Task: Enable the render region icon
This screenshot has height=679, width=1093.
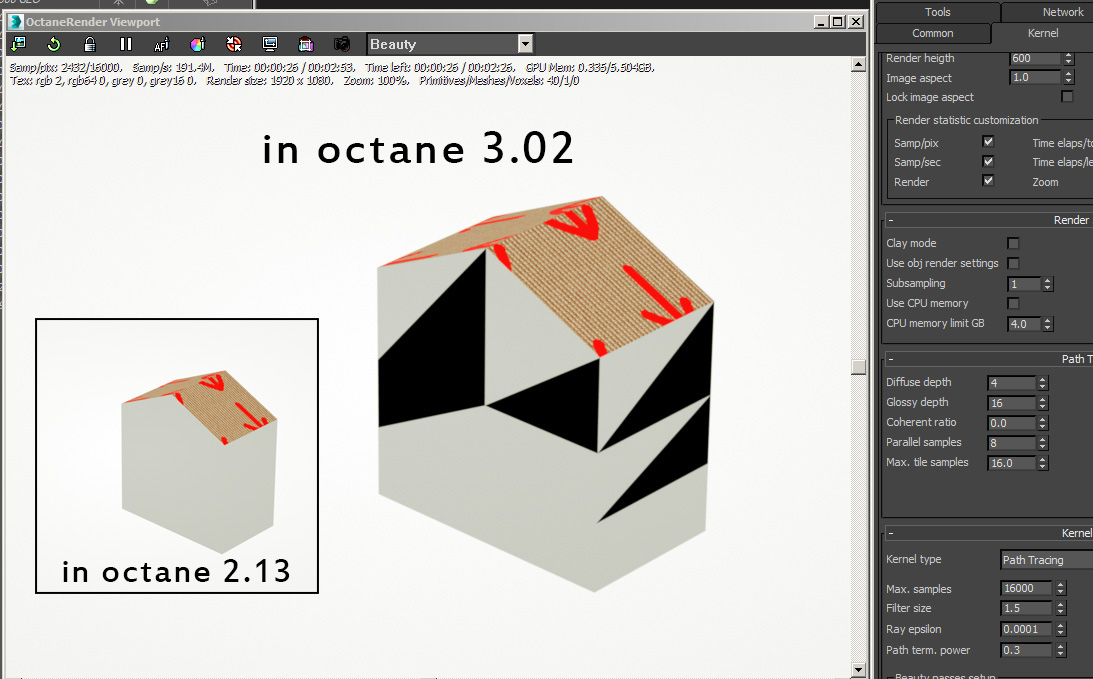Action: pyautogui.click(x=306, y=45)
